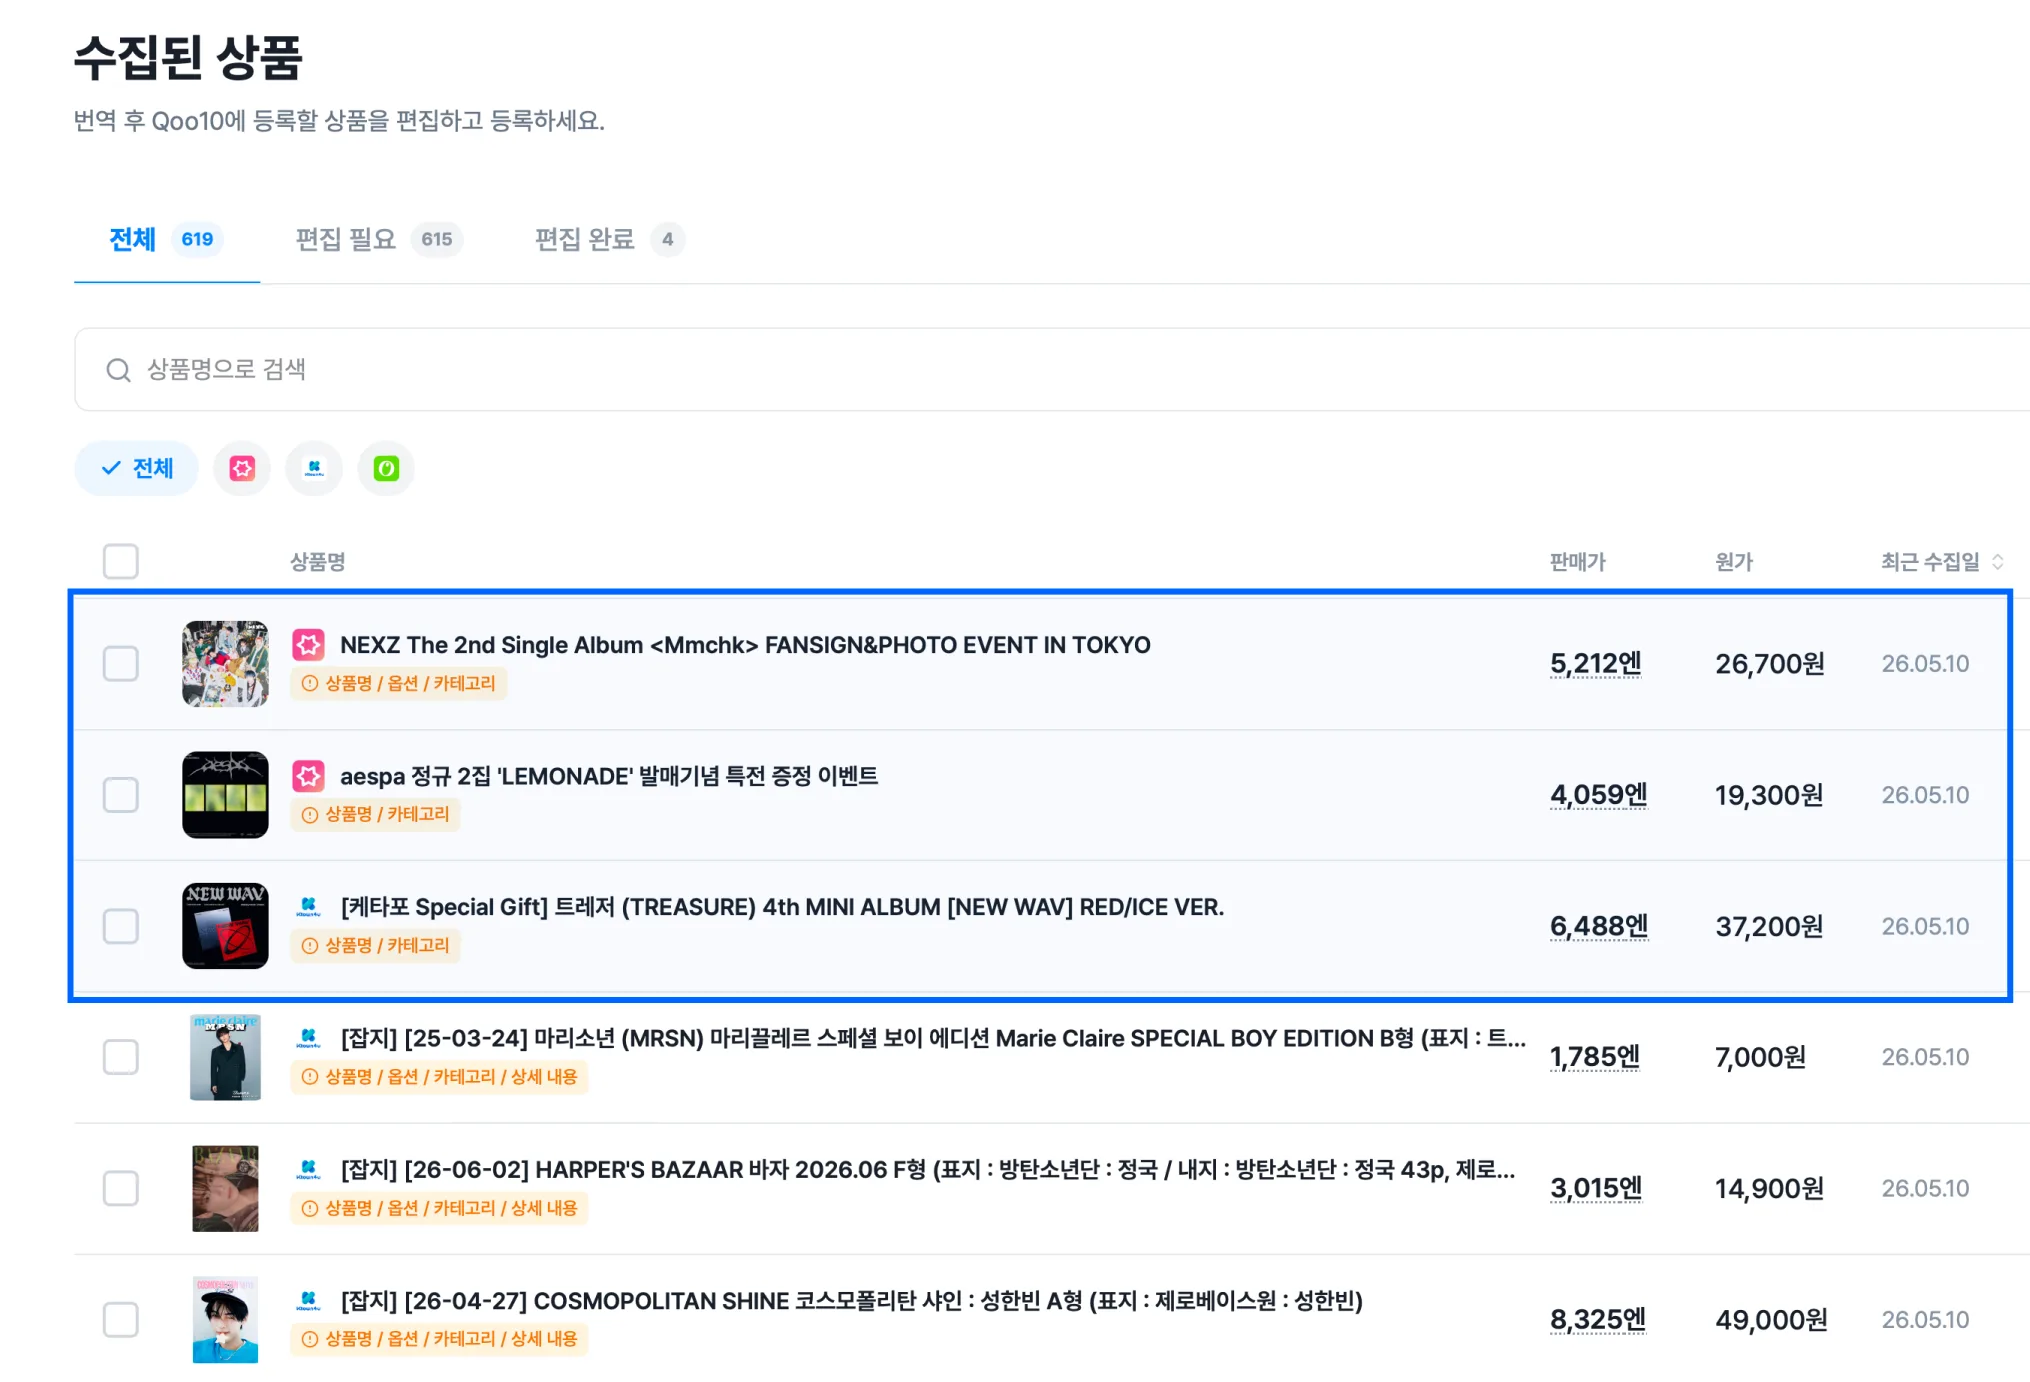Open the TREASURE NEW WAV thumbnail image
Image resolution: width=2030 pixels, height=1382 pixels.
point(225,926)
